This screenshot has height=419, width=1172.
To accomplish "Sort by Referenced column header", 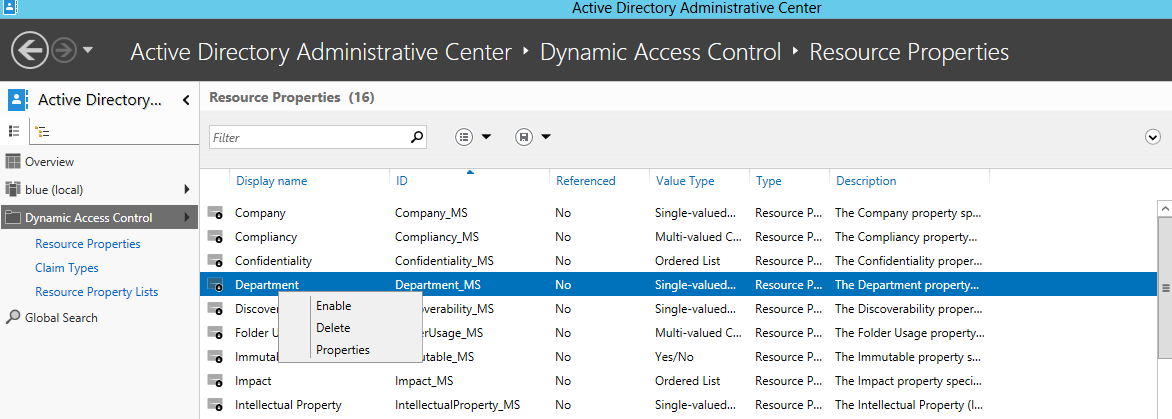I will tap(585, 181).
